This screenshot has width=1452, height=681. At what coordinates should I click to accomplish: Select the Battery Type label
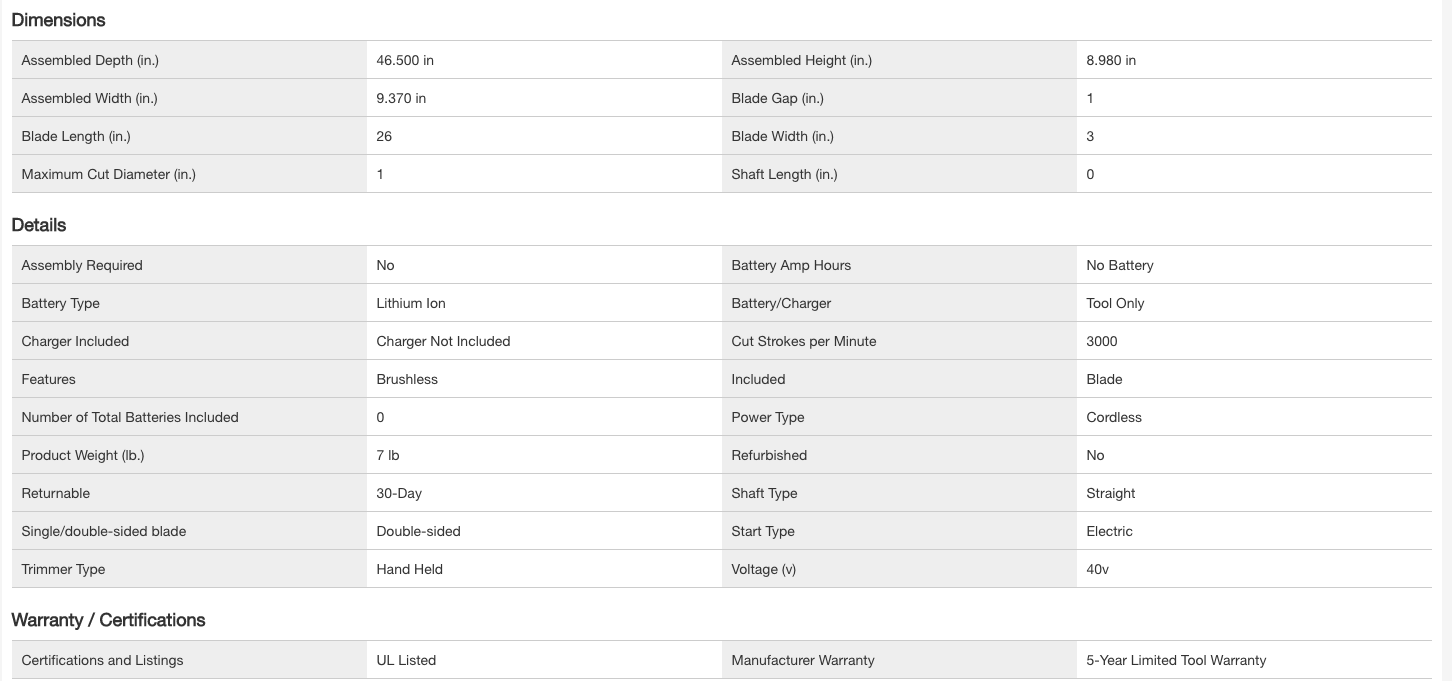[61, 303]
